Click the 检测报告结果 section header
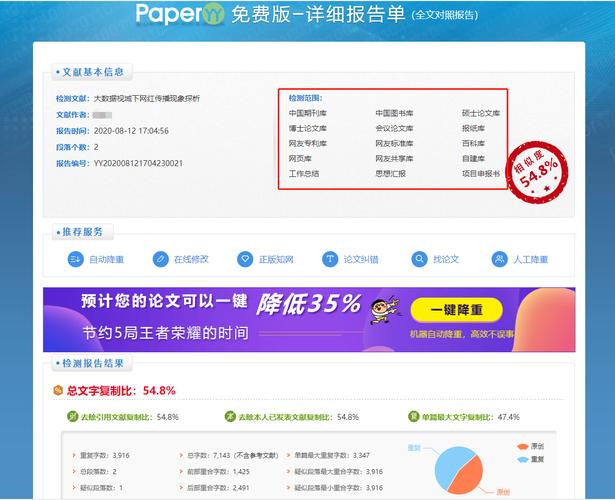 93,363
